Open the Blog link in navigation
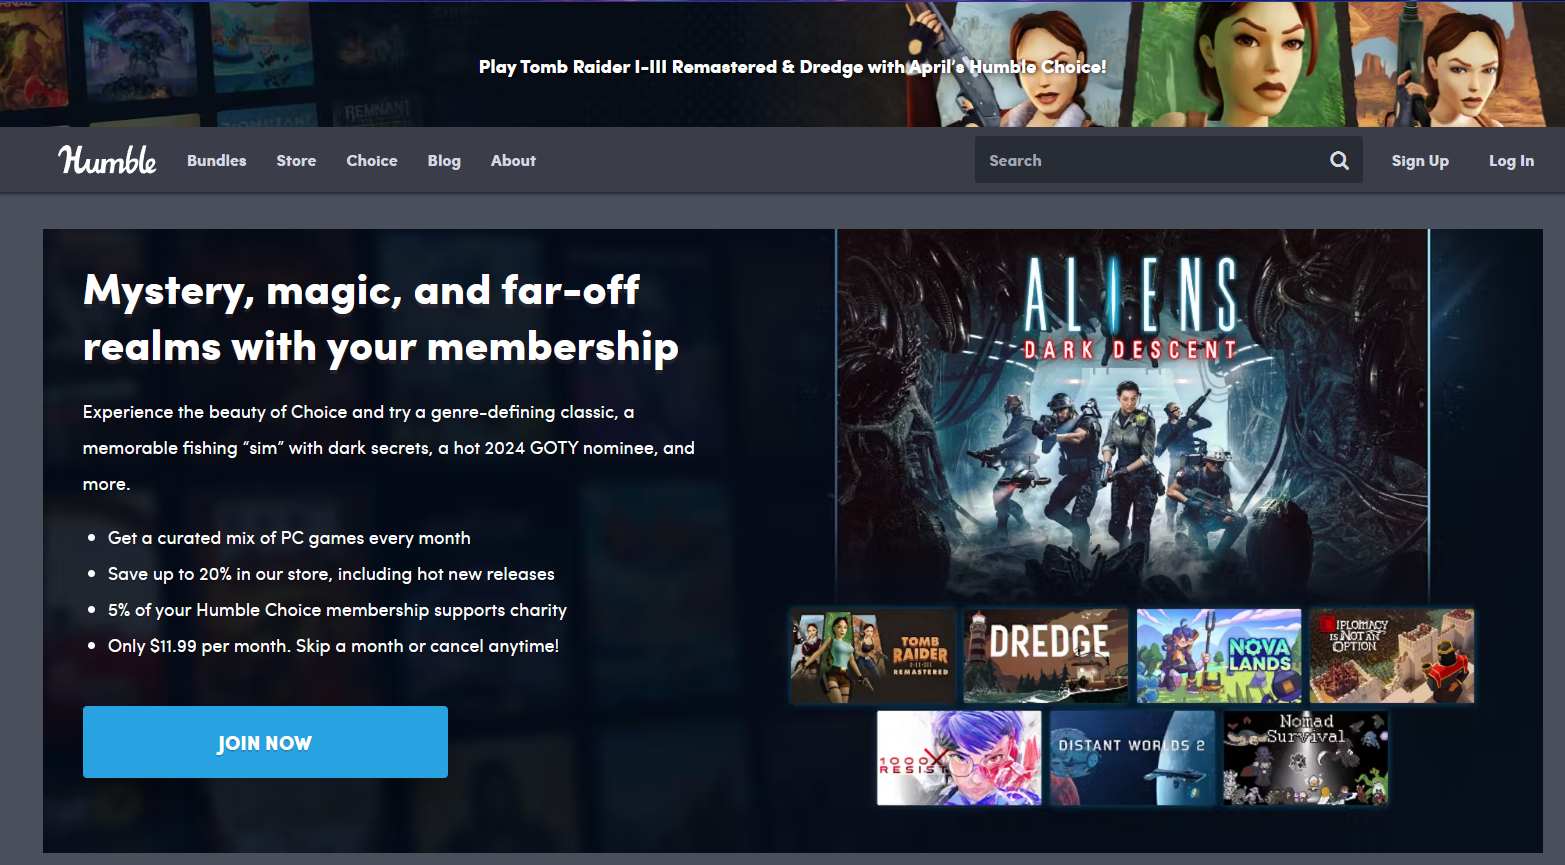The height and width of the screenshot is (865, 1565). coord(444,160)
